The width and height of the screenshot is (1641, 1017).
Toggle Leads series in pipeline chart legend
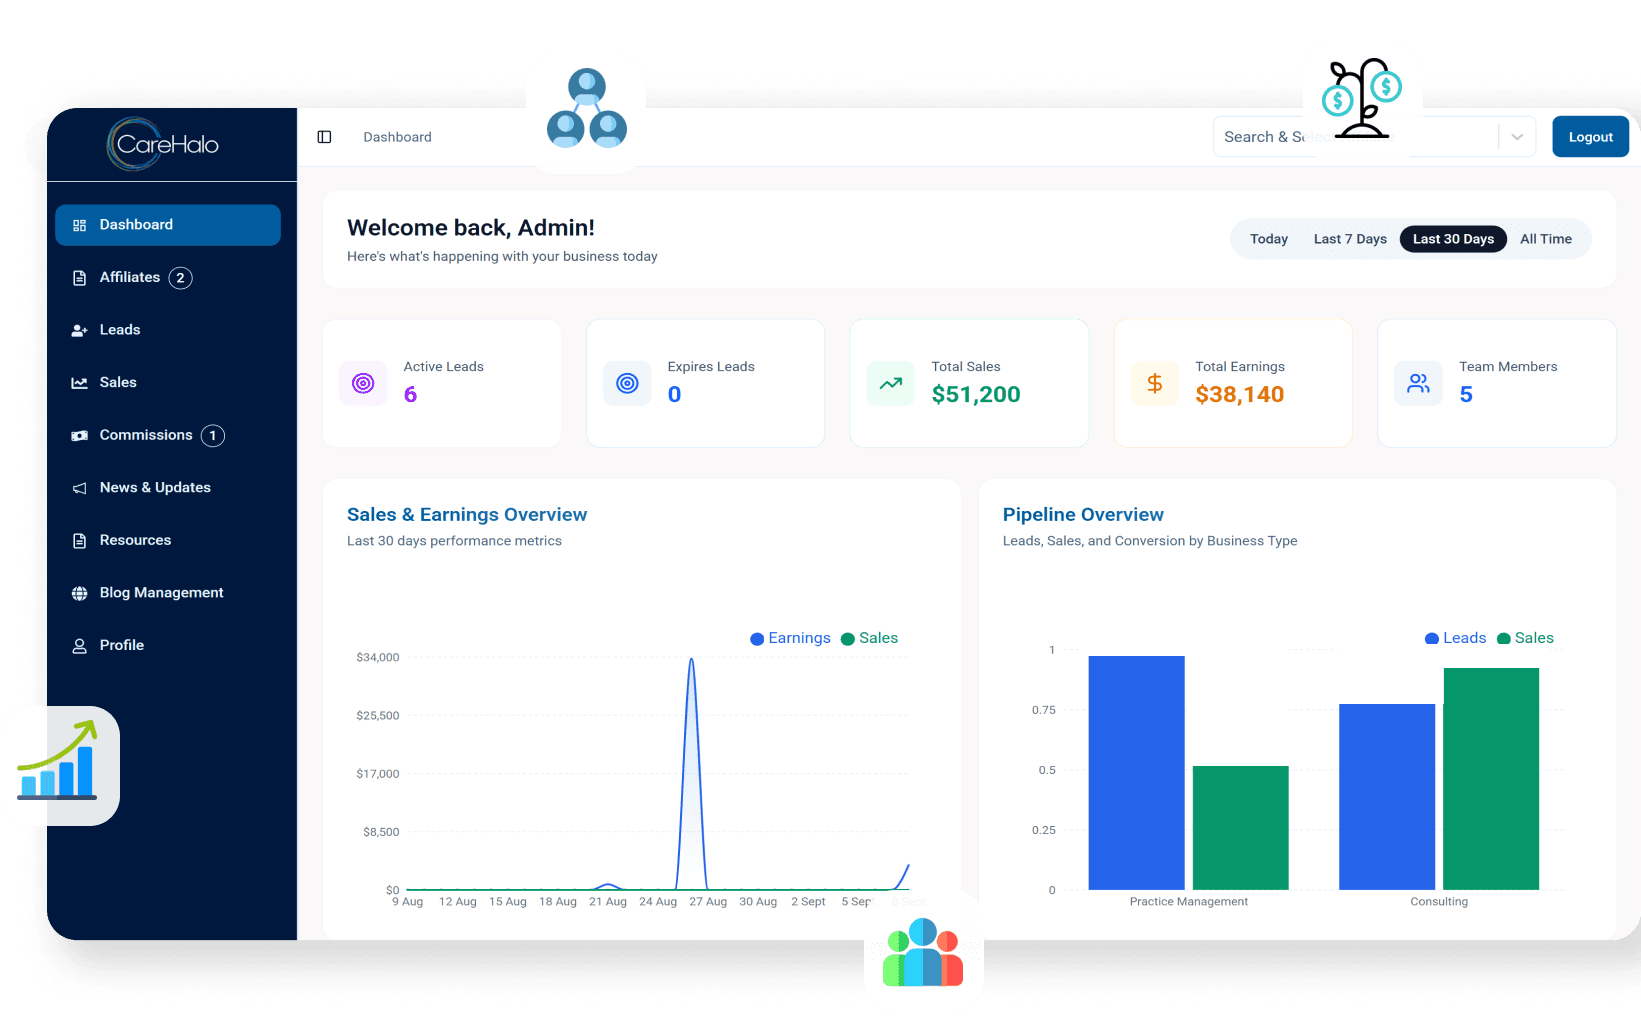[1455, 638]
